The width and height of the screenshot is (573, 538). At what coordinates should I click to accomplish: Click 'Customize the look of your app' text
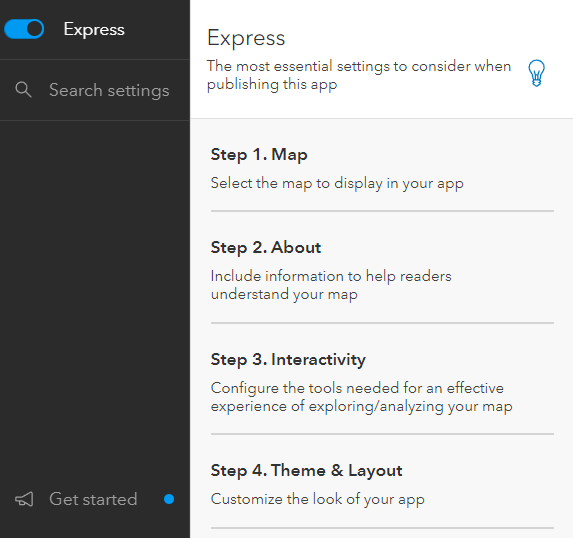point(318,499)
